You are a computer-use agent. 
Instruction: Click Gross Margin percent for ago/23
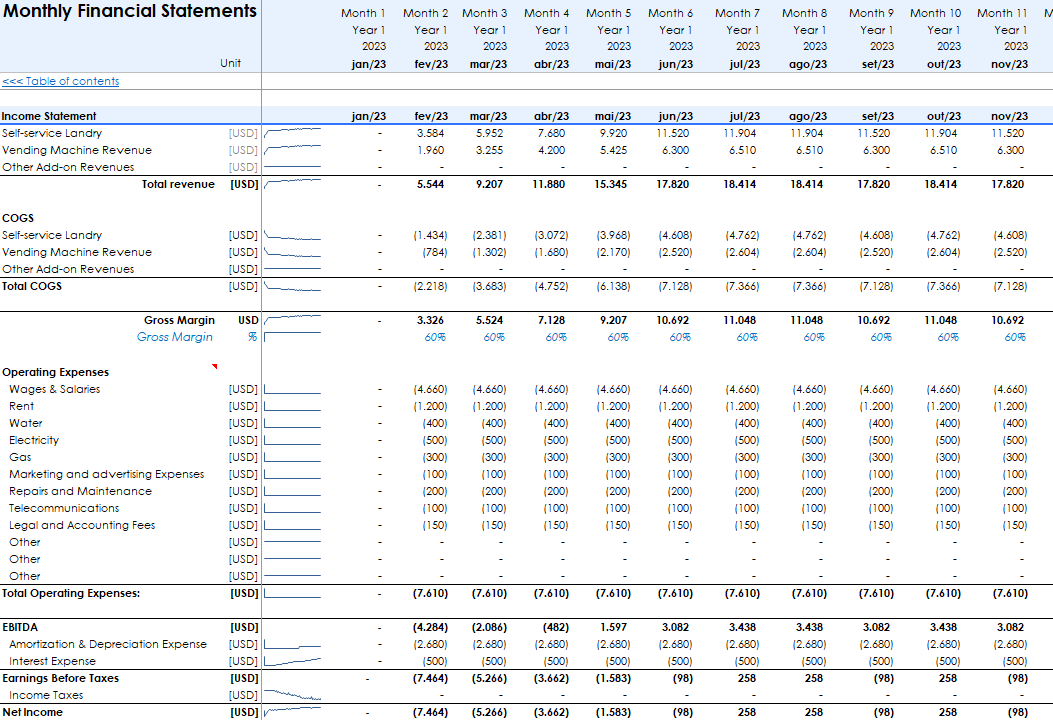coord(814,337)
